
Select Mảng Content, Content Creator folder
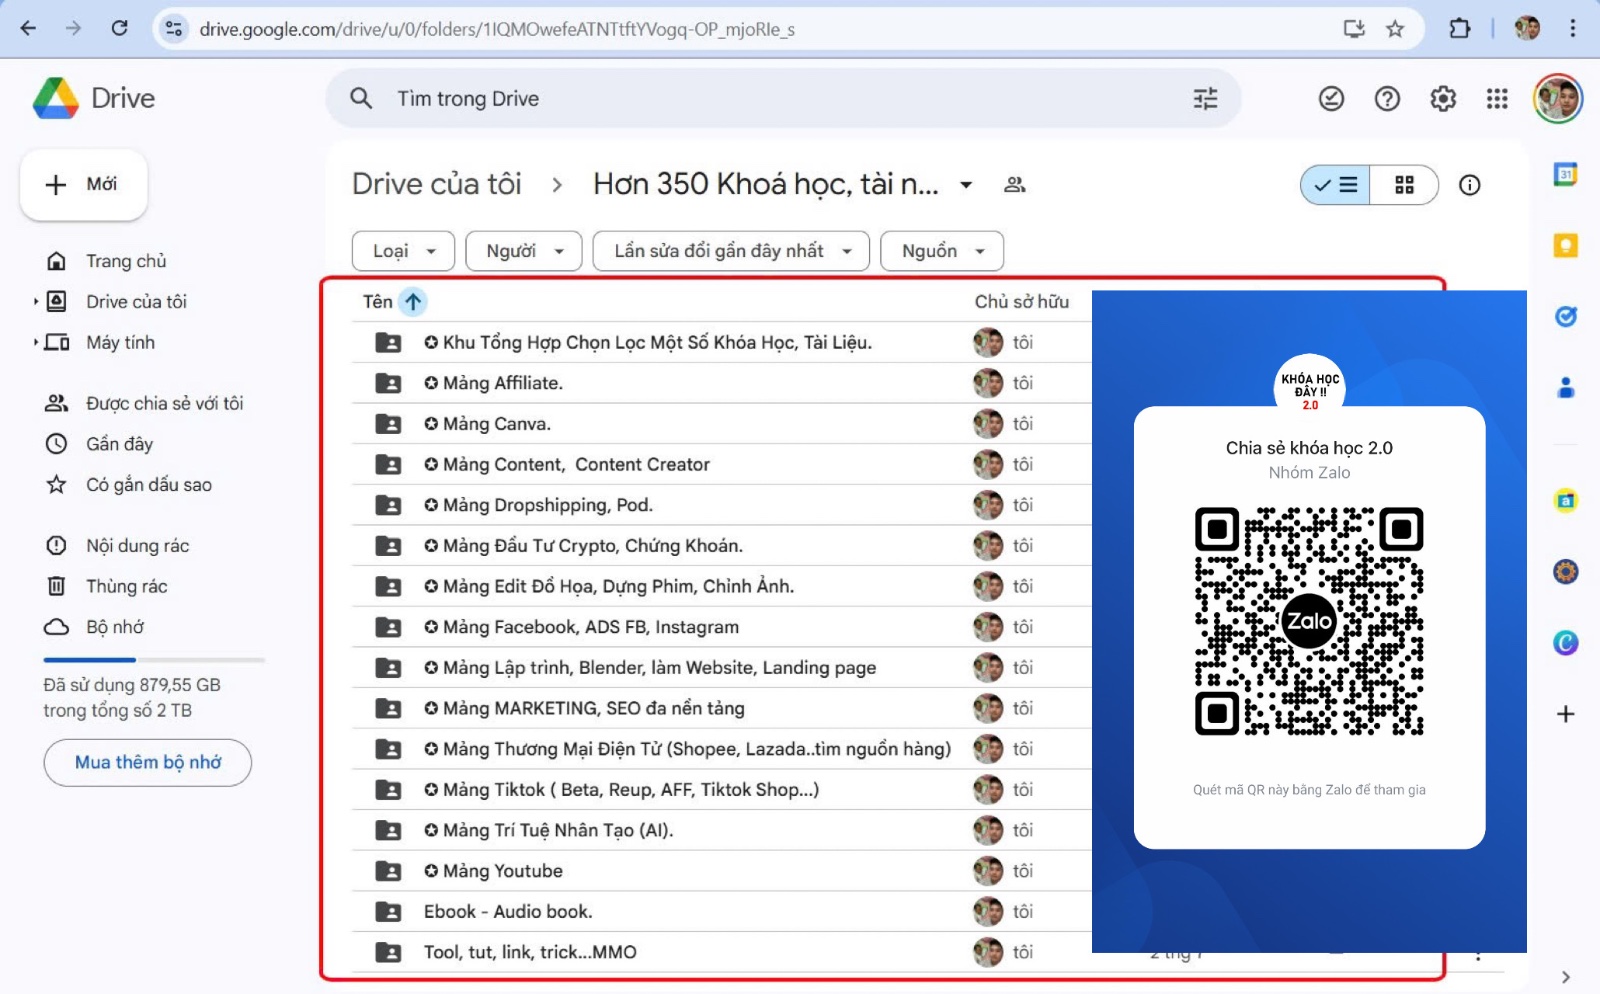(720, 464)
